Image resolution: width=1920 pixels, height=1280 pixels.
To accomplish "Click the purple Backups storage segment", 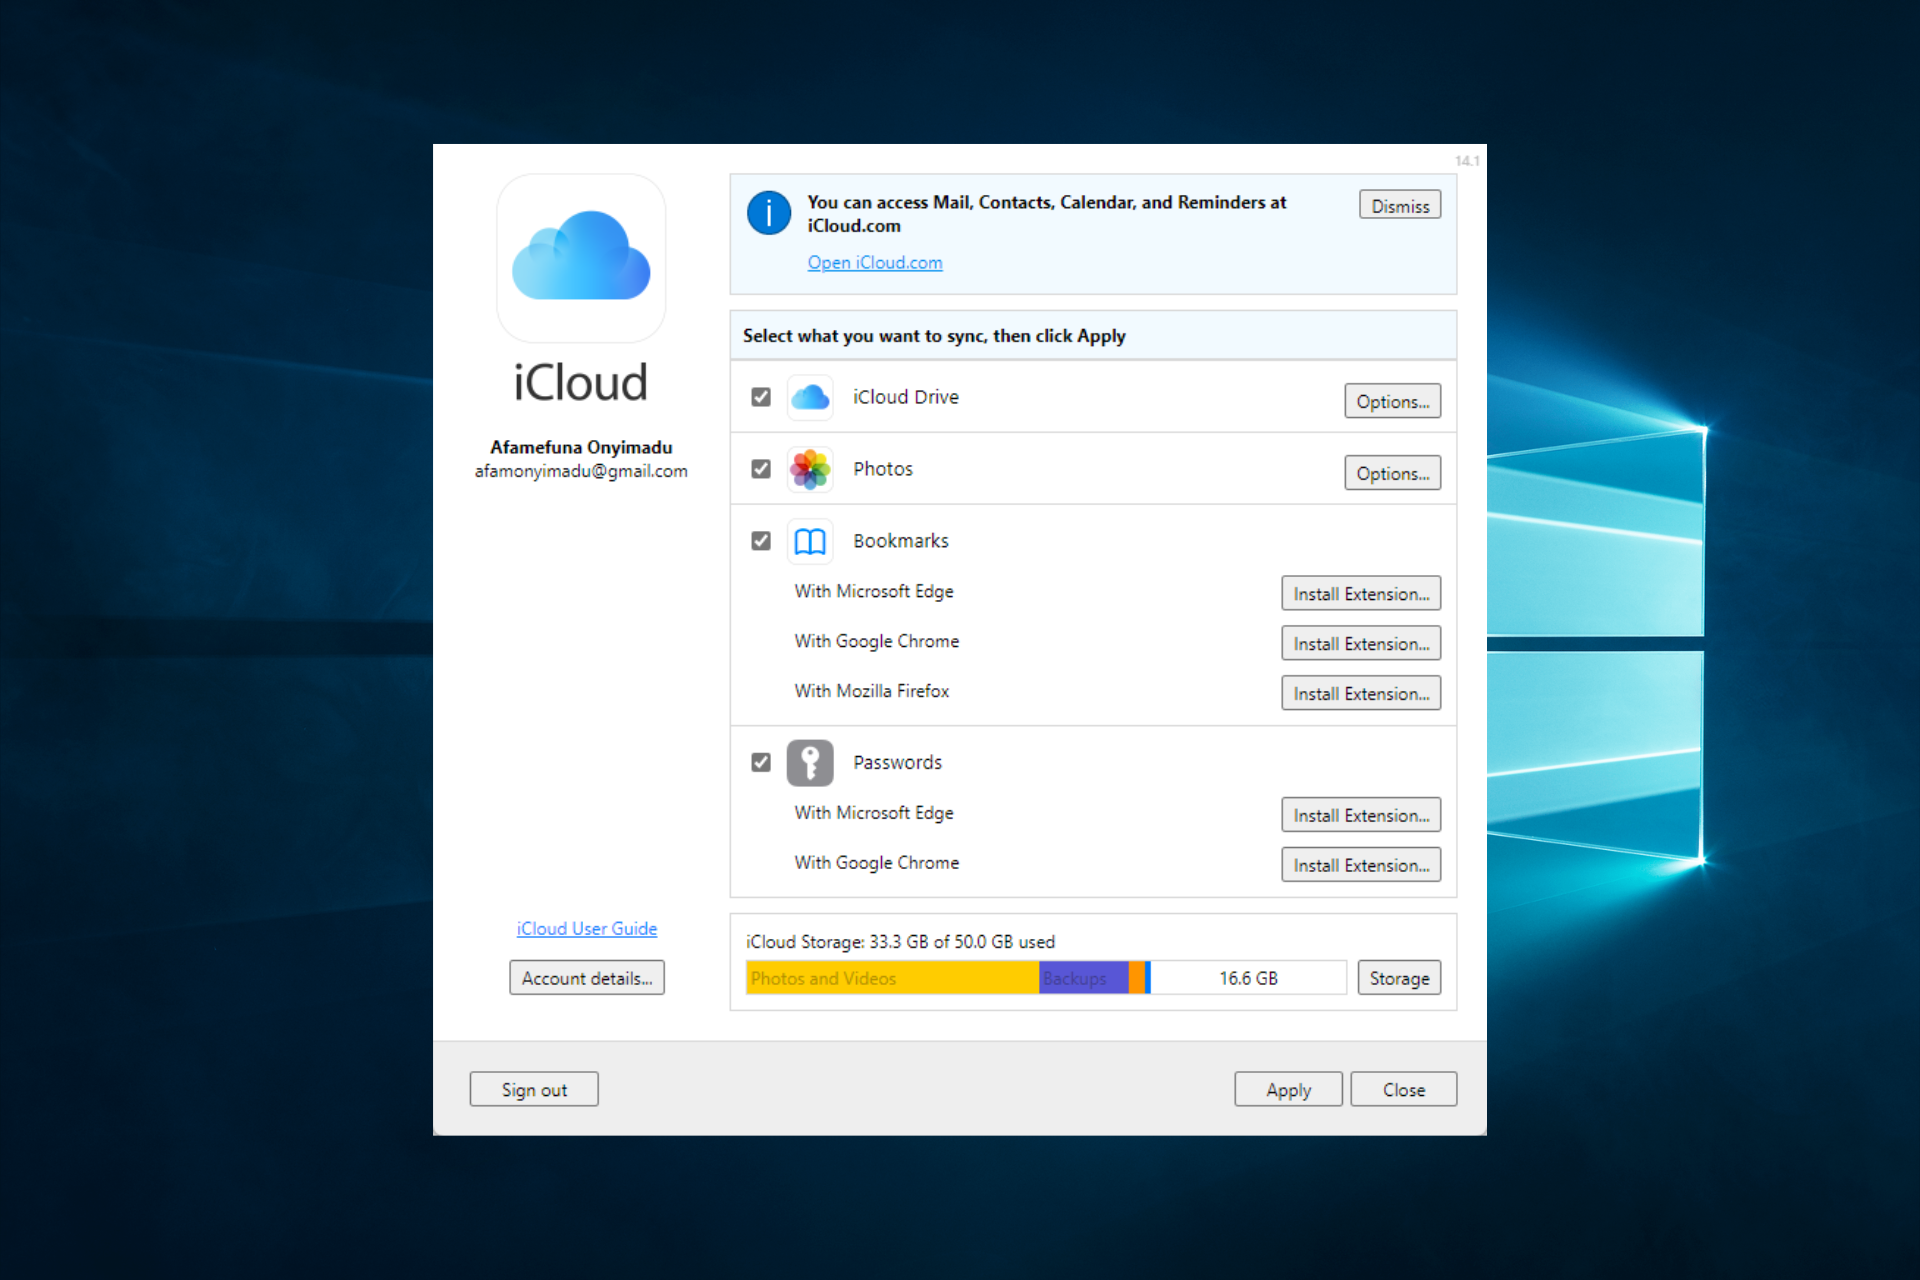I will click(1084, 978).
